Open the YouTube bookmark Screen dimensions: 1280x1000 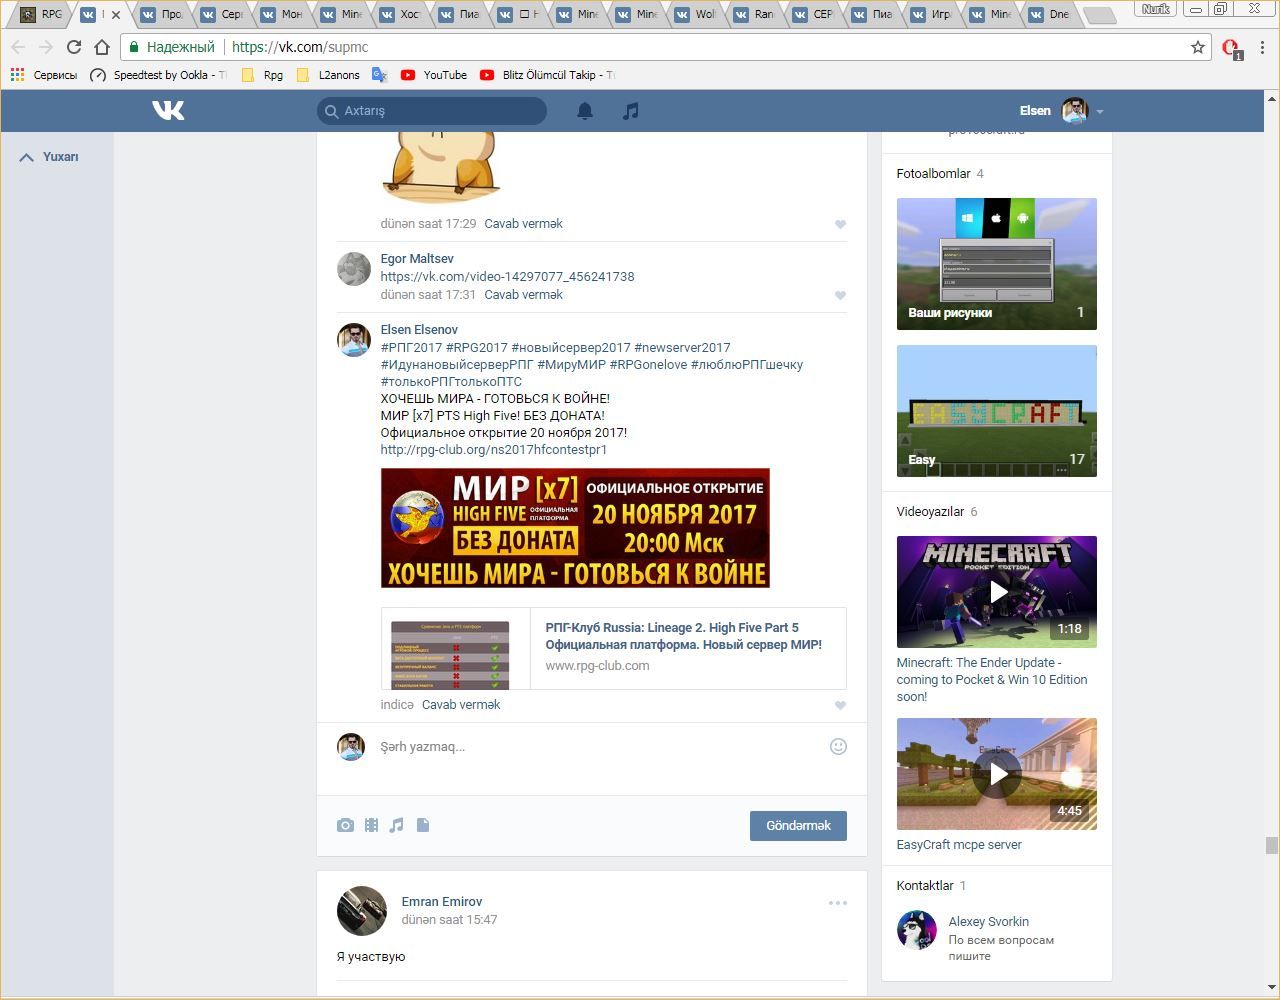point(434,75)
